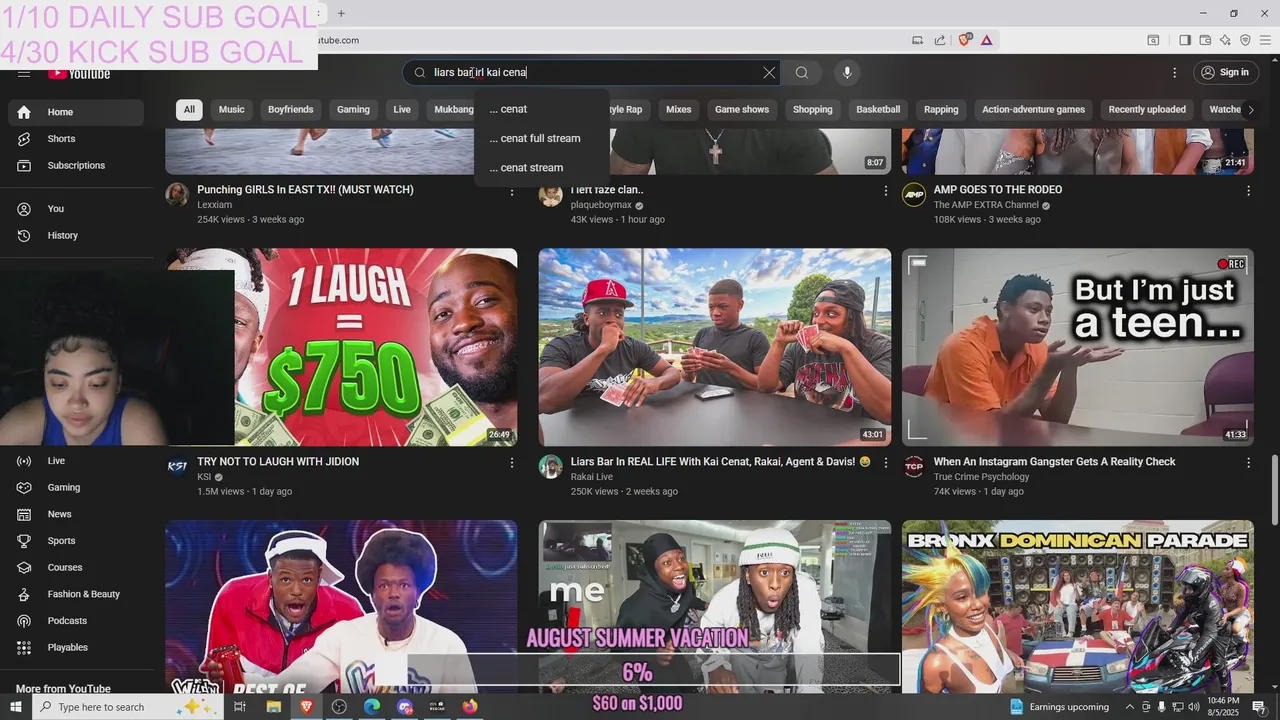Open Brave Leo AI sparkle icon

click(1225, 40)
